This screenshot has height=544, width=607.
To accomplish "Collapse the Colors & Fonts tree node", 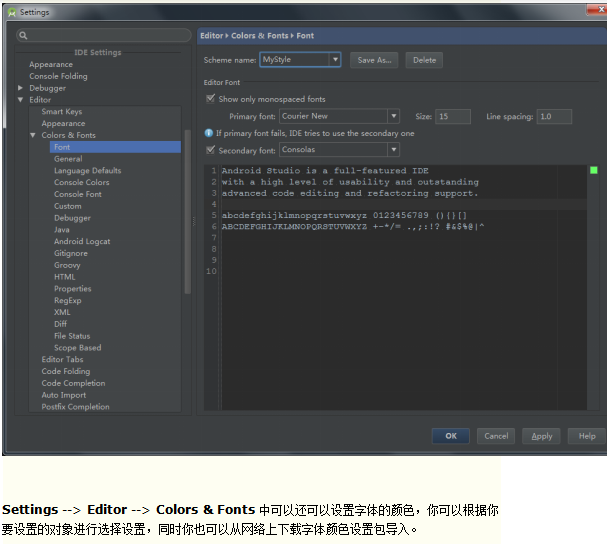I will [33, 135].
